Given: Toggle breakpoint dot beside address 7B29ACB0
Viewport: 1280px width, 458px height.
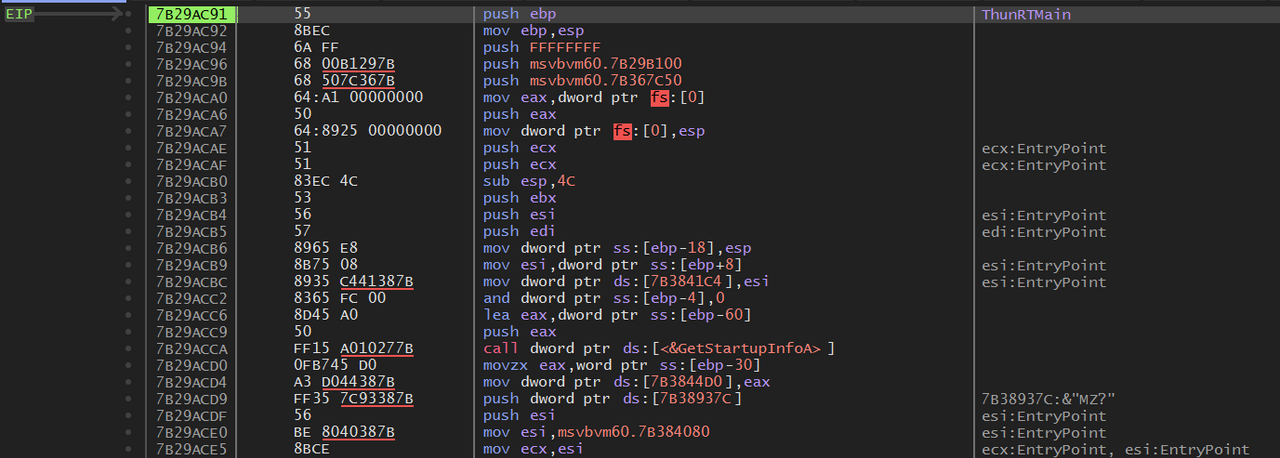Looking at the screenshot, I should (128, 182).
